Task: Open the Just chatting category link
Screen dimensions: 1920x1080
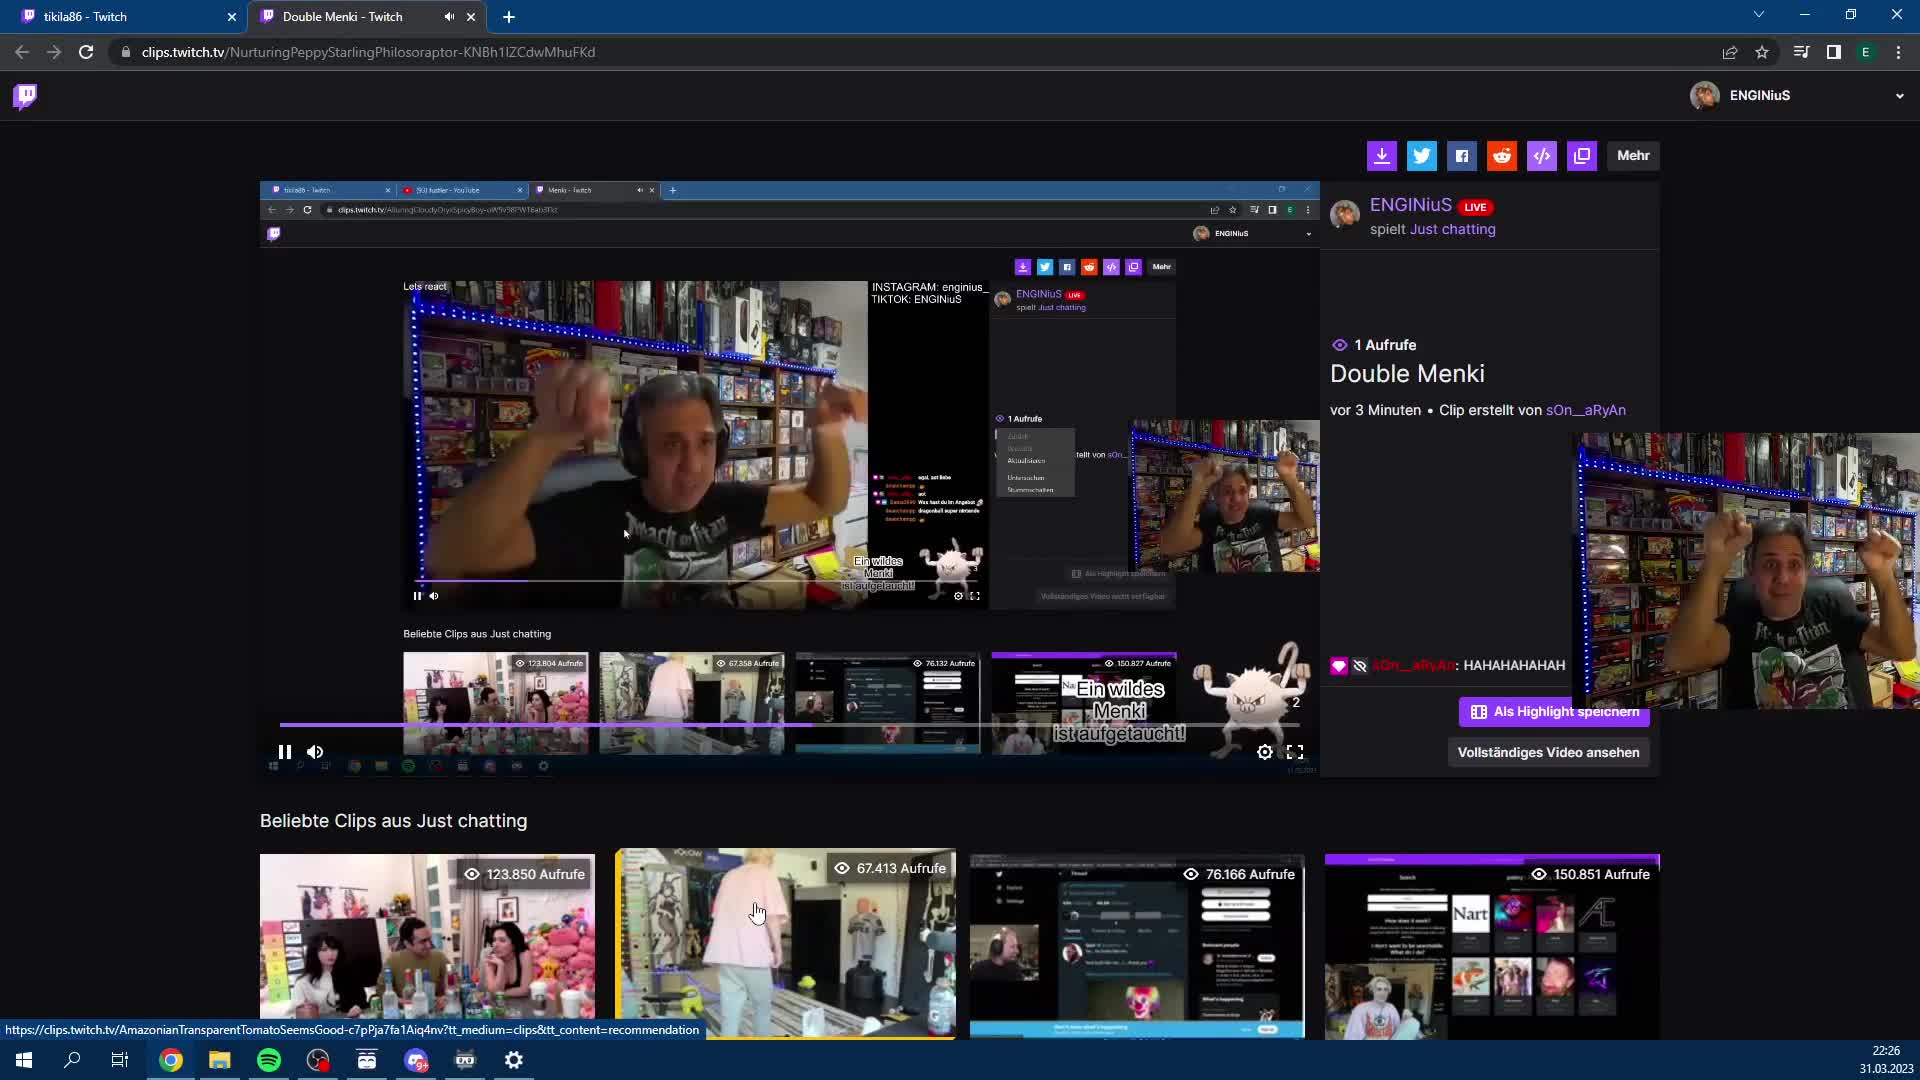Action: coord(1453,230)
